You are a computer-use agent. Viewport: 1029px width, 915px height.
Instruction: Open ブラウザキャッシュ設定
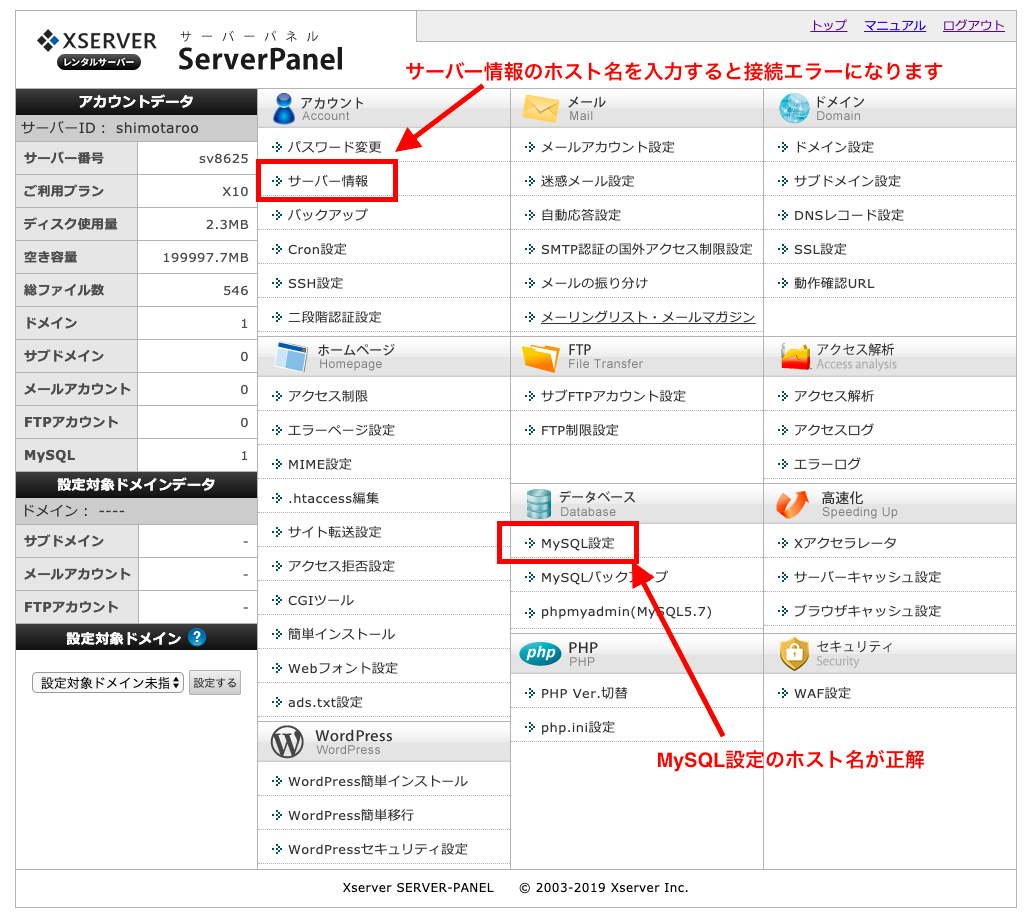867,611
